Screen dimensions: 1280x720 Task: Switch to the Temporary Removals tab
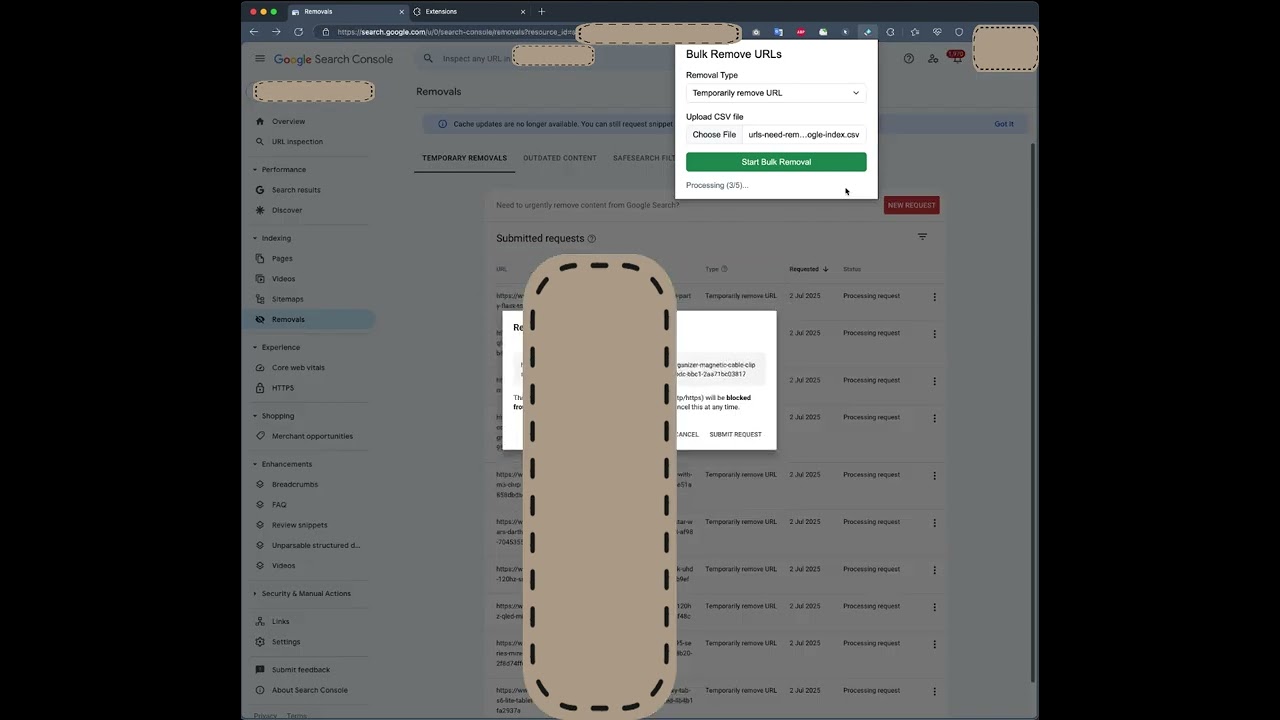[464, 158]
